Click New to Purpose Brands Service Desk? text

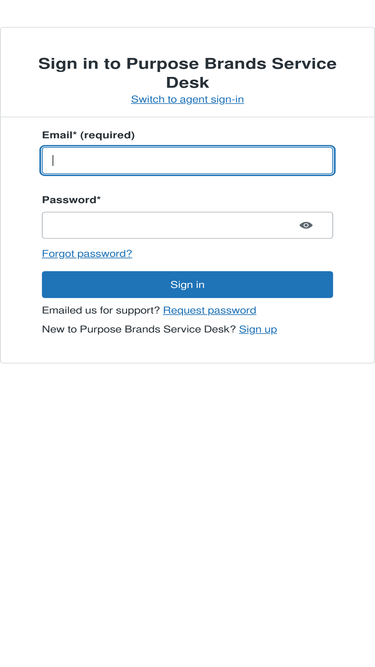[x=139, y=329]
